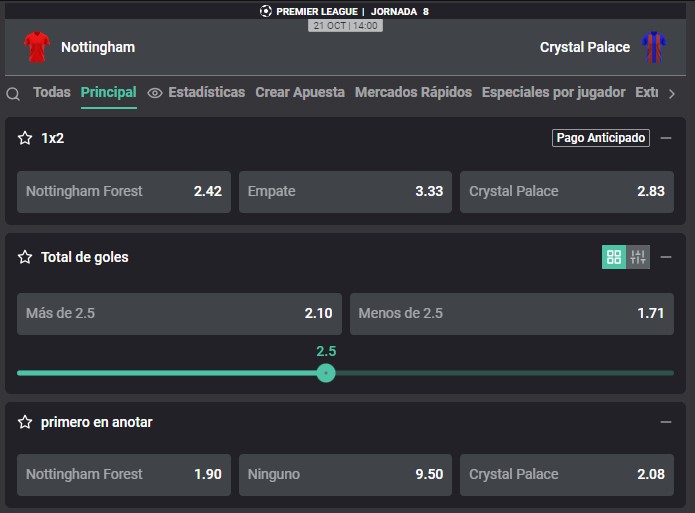Collapse the primero en anotar section
This screenshot has height=513, width=695.
click(x=666, y=422)
